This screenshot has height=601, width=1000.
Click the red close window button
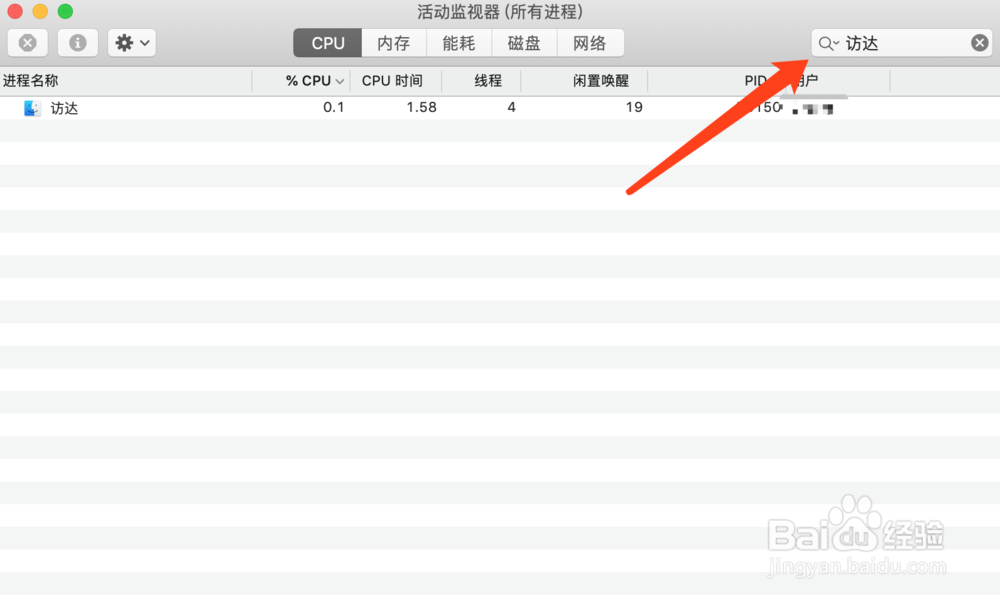coord(15,11)
